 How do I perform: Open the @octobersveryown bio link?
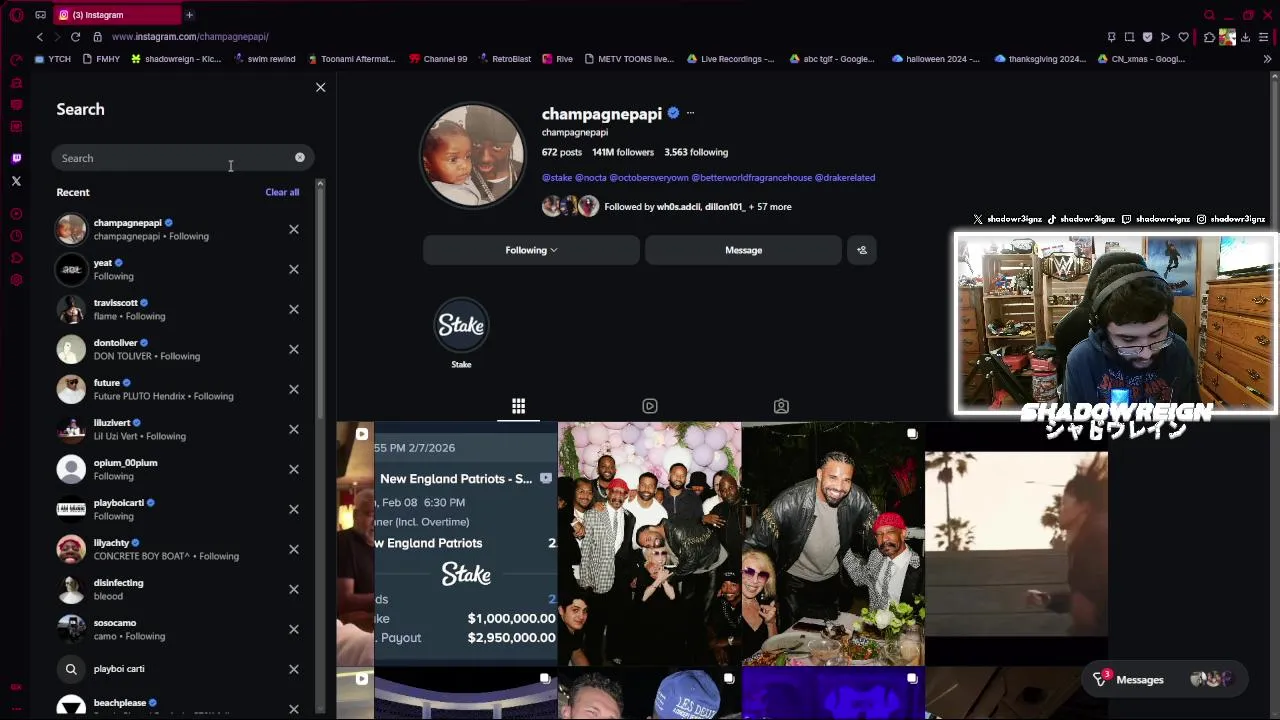(649, 178)
